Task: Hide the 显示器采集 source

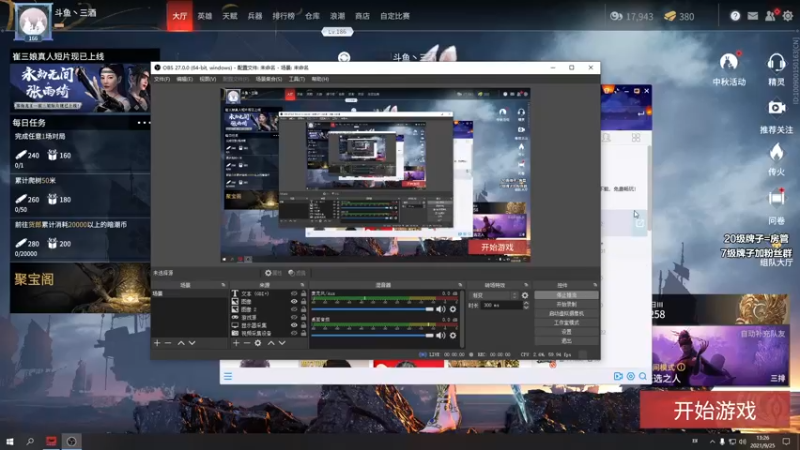Action: click(x=294, y=325)
